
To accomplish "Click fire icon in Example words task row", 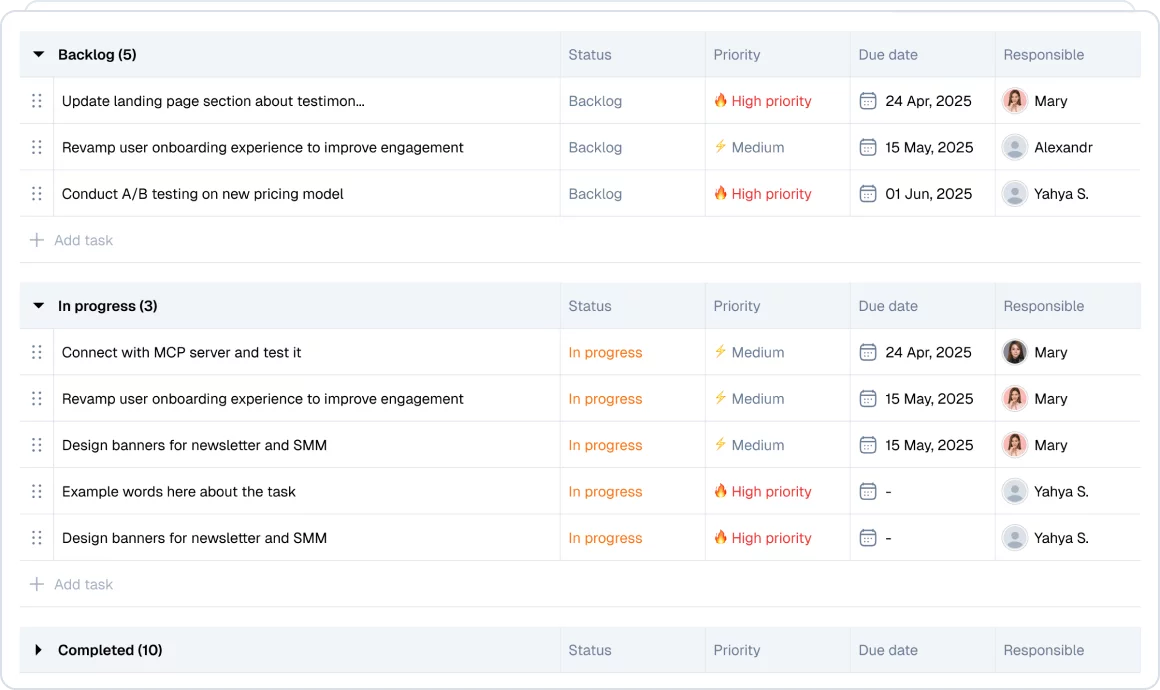I will (720, 491).
